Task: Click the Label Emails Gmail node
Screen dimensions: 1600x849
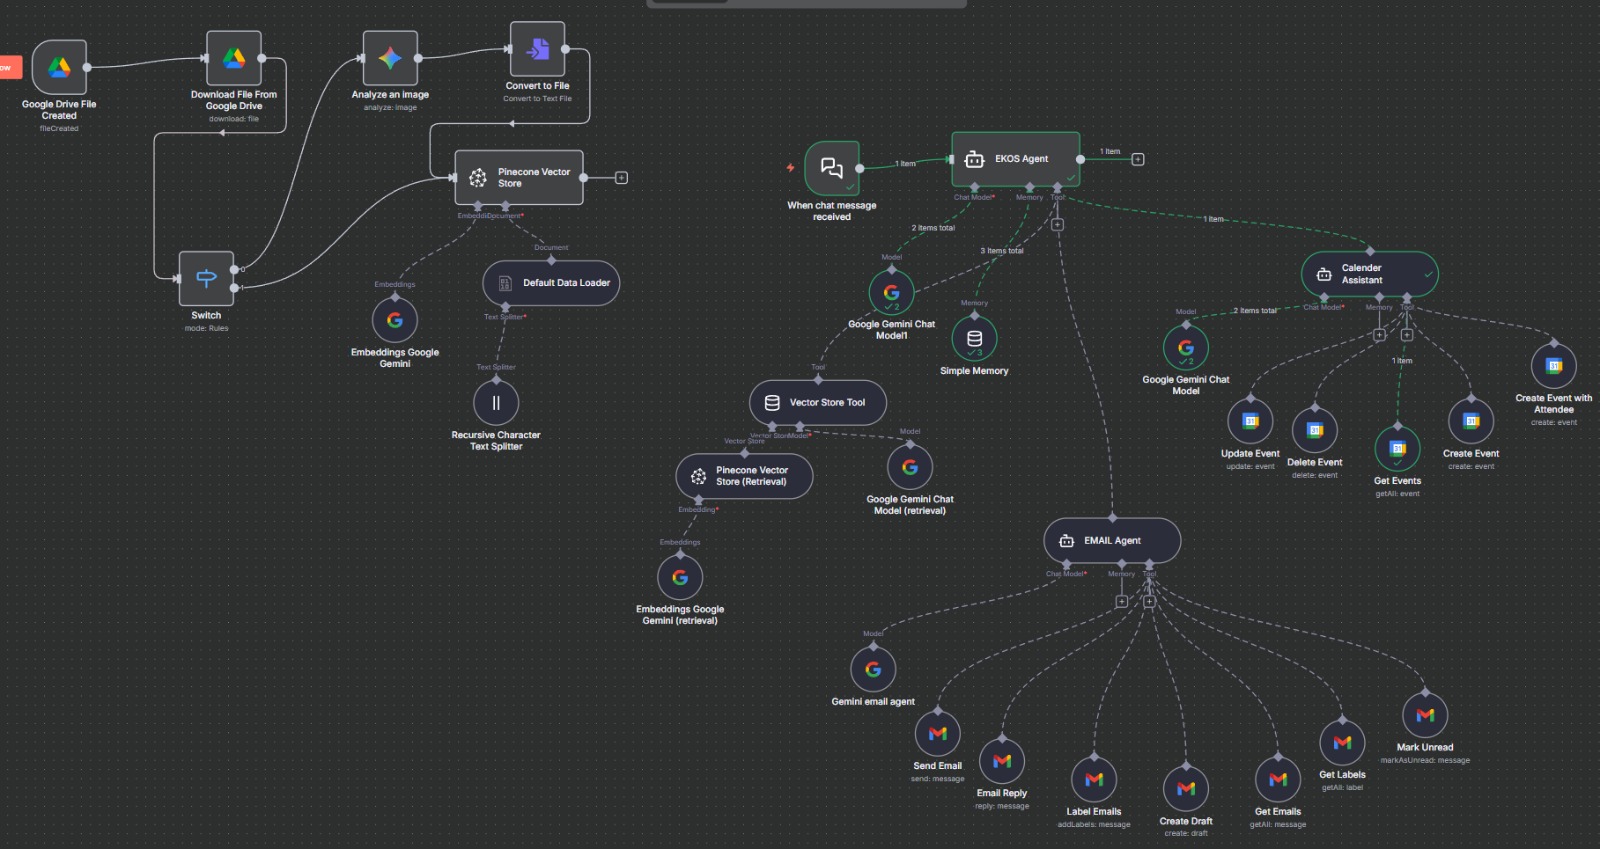Action: pos(1094,780)
